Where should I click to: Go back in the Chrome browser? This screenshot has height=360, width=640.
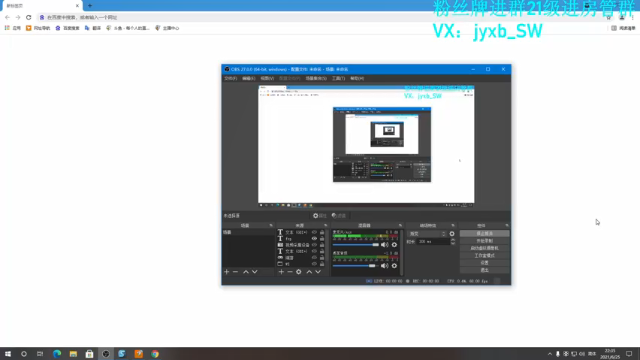pos(7,18)
